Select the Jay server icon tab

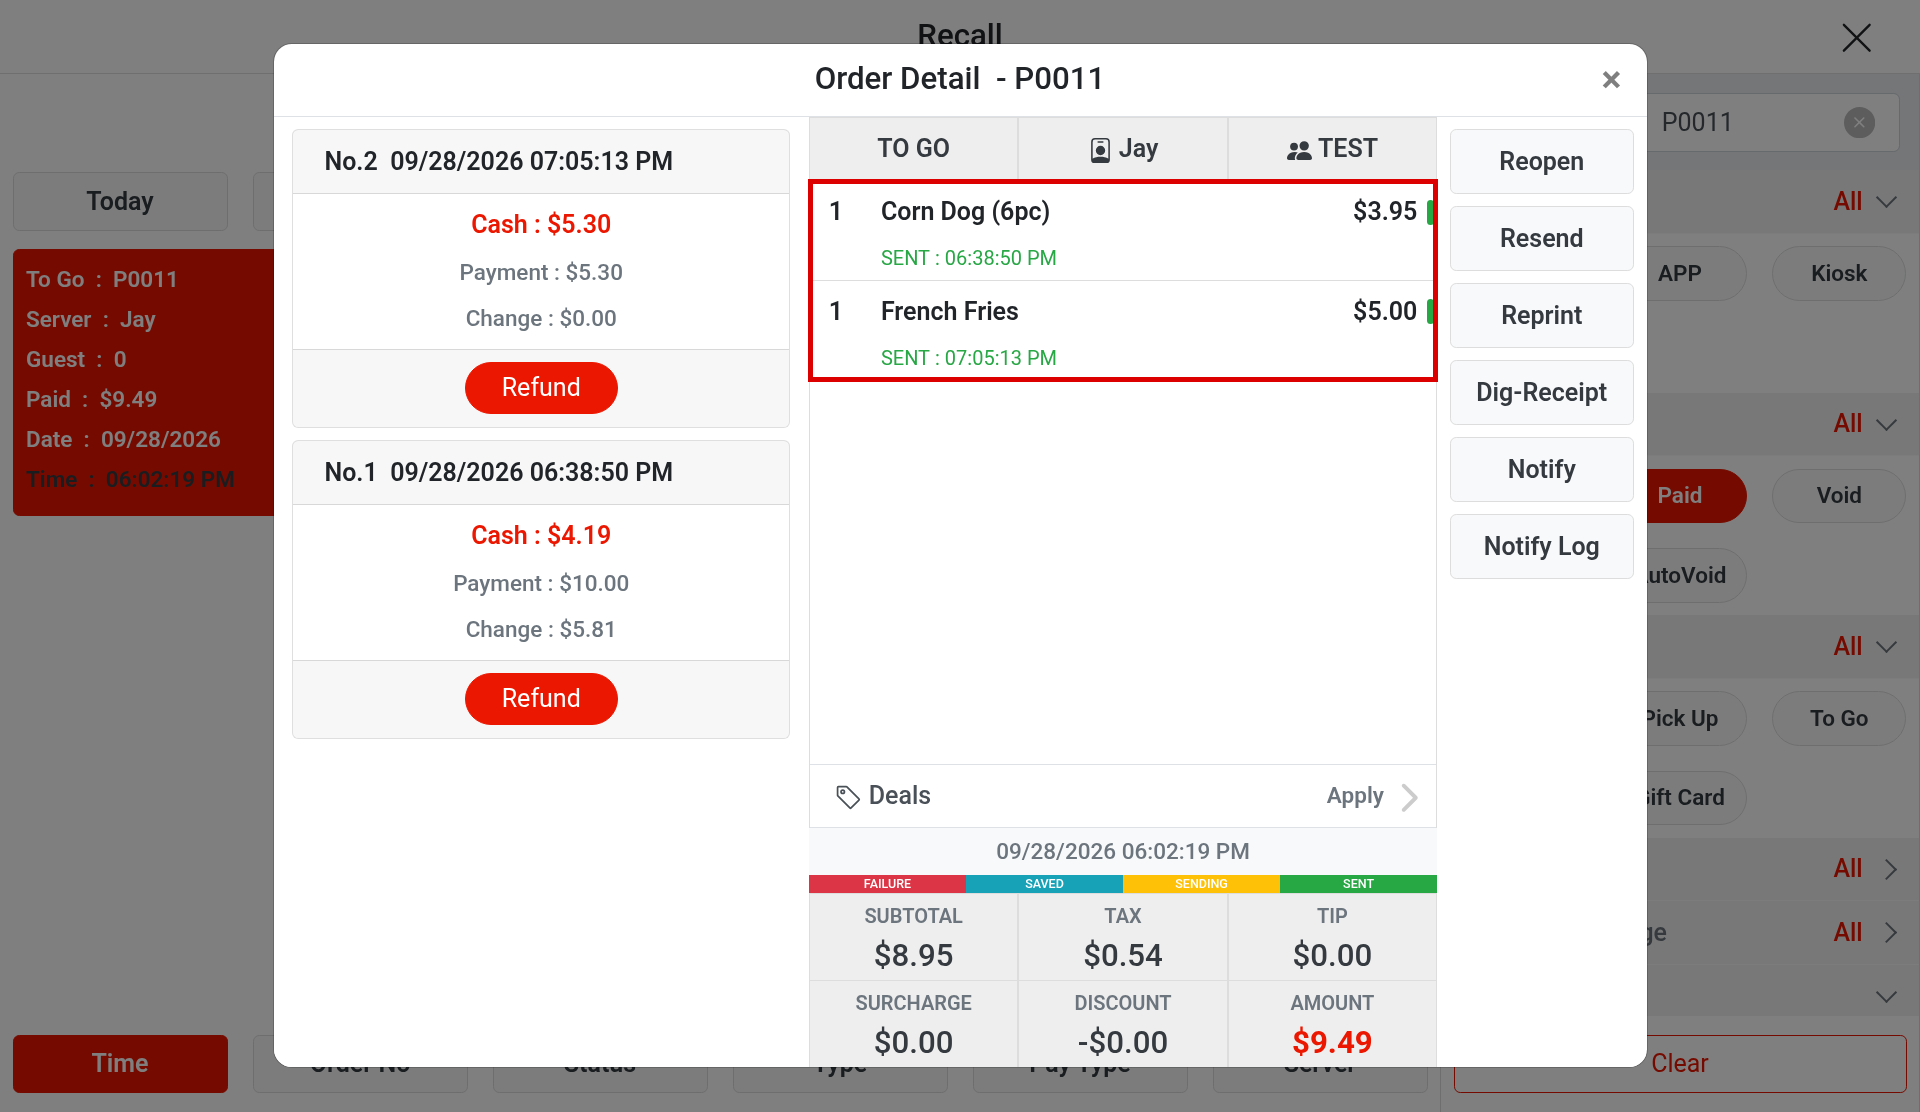tap(1123, 149)
